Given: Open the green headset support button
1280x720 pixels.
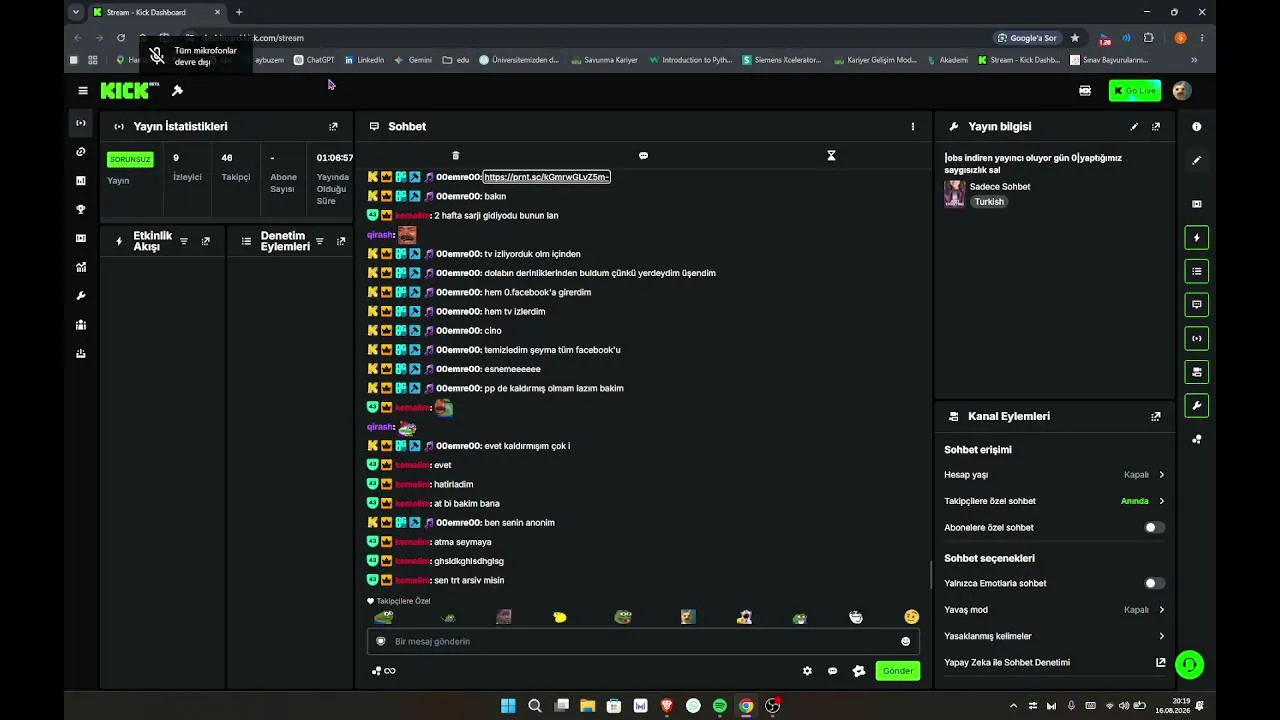Looking at the screenshot, I should tap(1189, 664).
